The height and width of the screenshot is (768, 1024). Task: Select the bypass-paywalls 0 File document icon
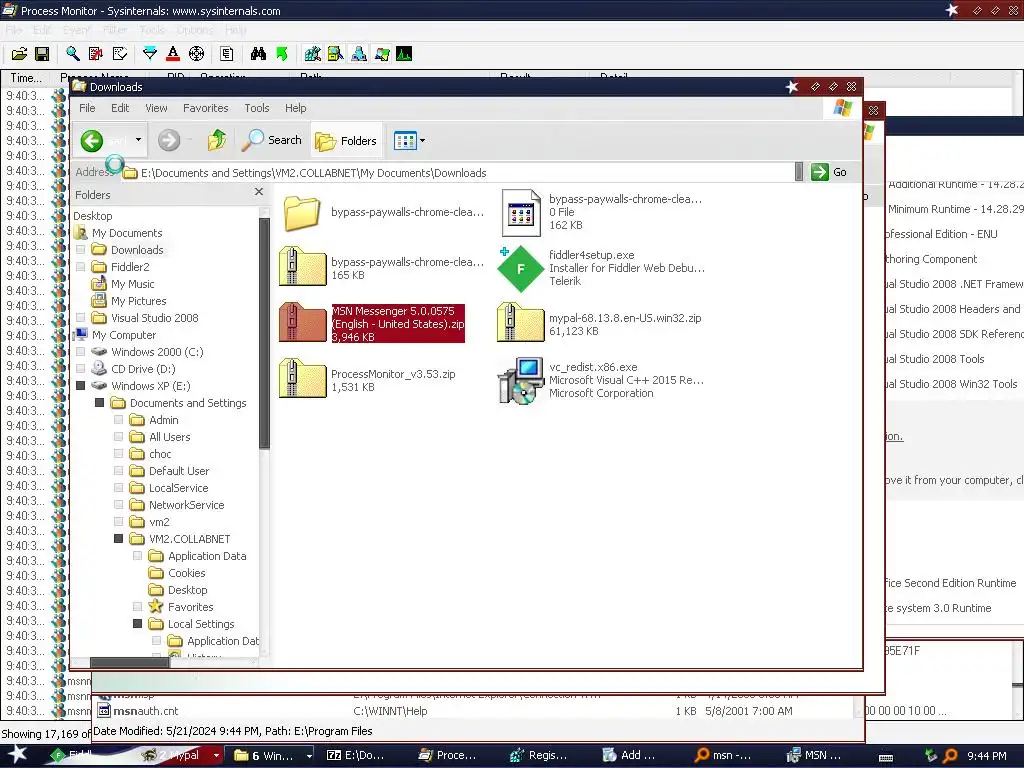520,213
